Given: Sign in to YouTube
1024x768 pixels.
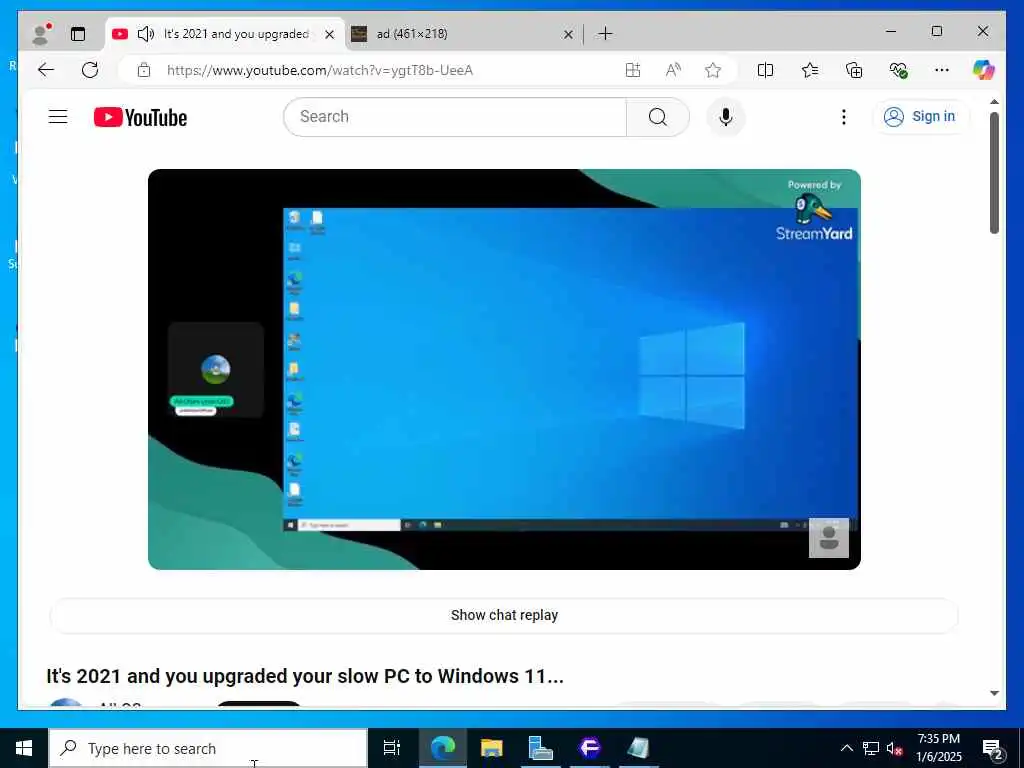Looking at the screenshot, I should (921, 117).
